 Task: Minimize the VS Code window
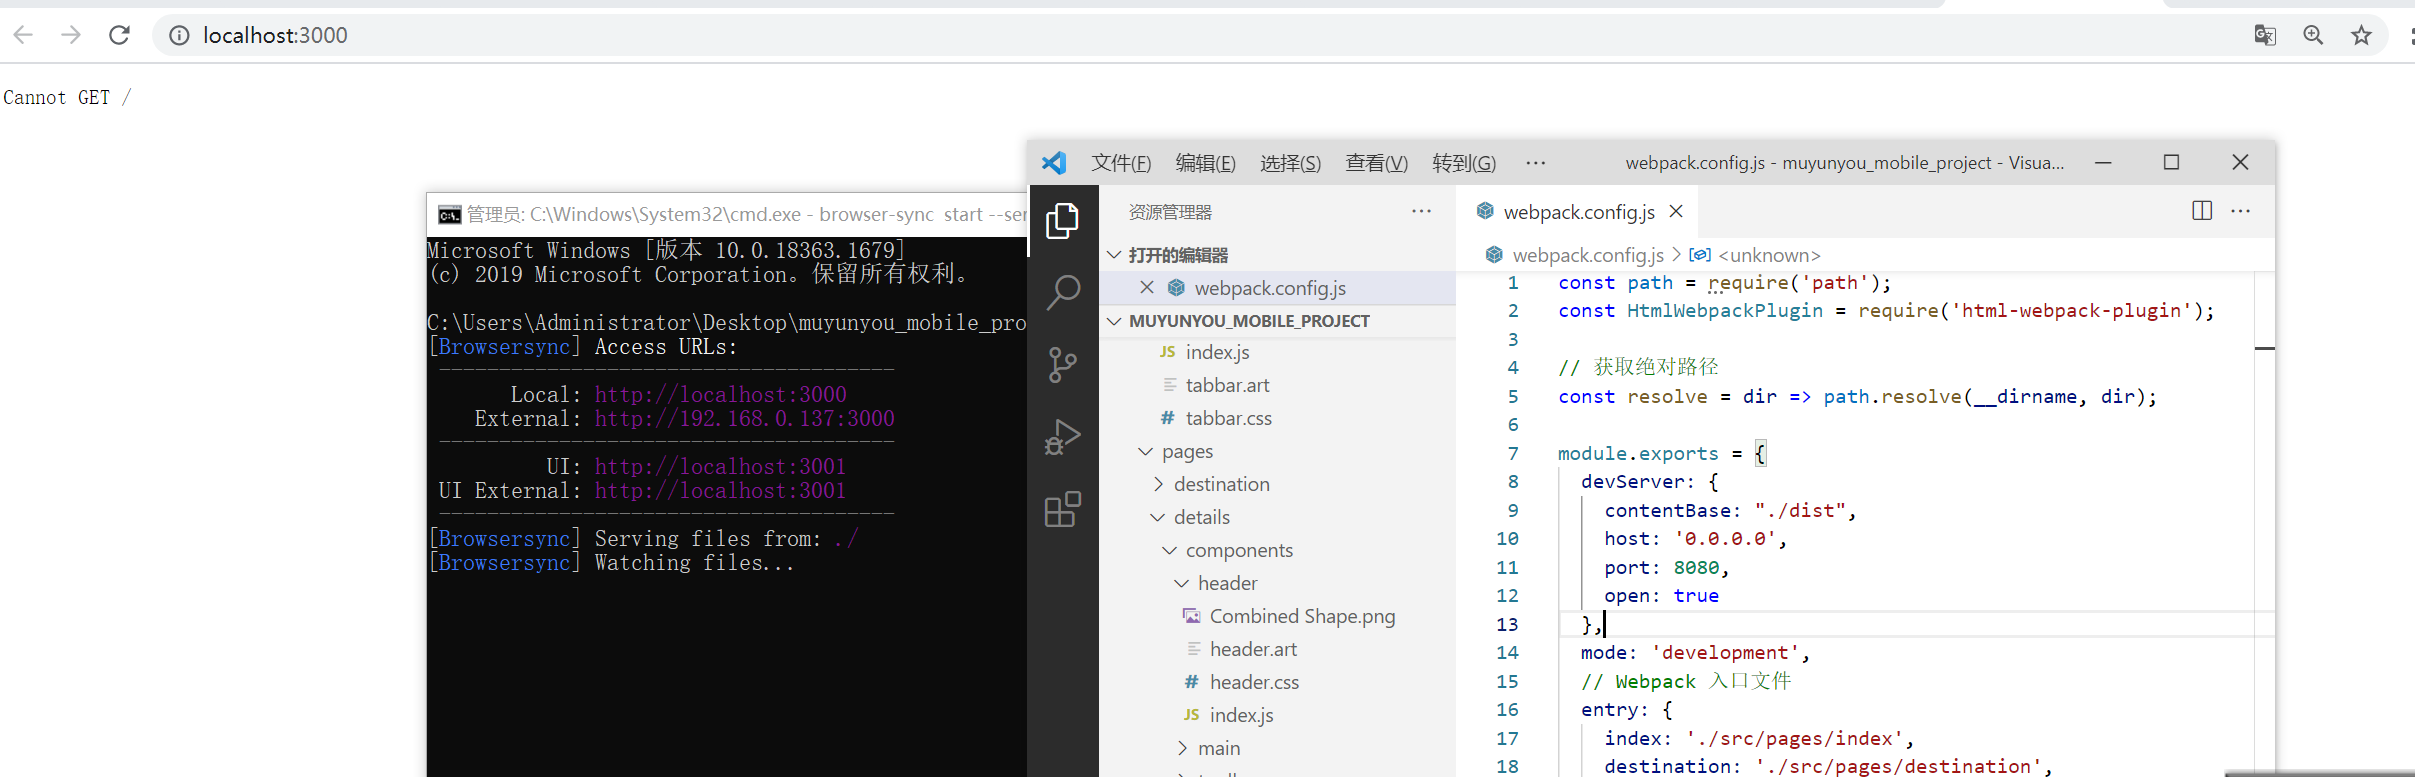pyautogui.click(x=2103, y=163)
